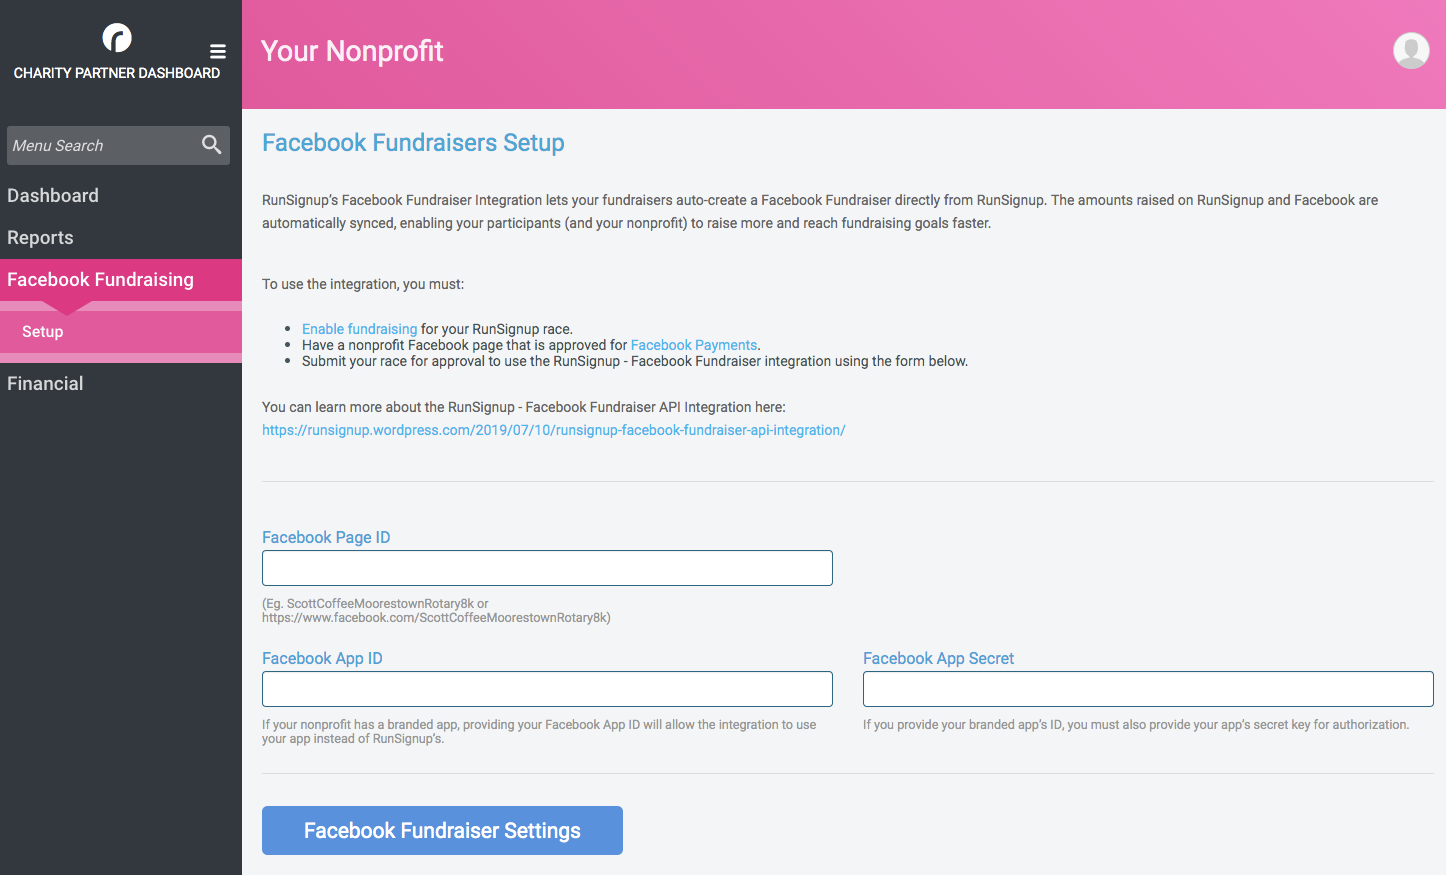Open the Facebook Payments link
Screen dimensions: 1446x875
tap(694, 345)
